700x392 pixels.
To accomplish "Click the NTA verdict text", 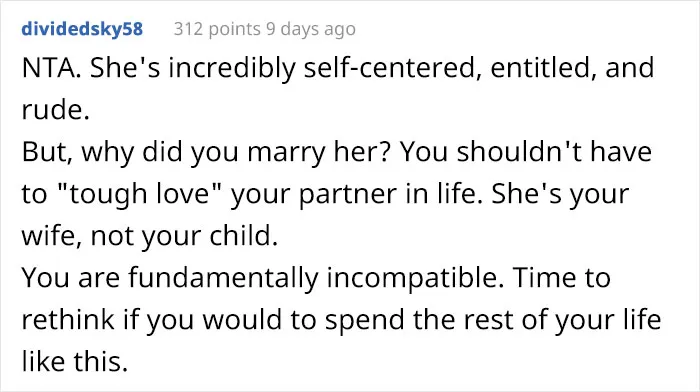I will (x=51, y=68).
